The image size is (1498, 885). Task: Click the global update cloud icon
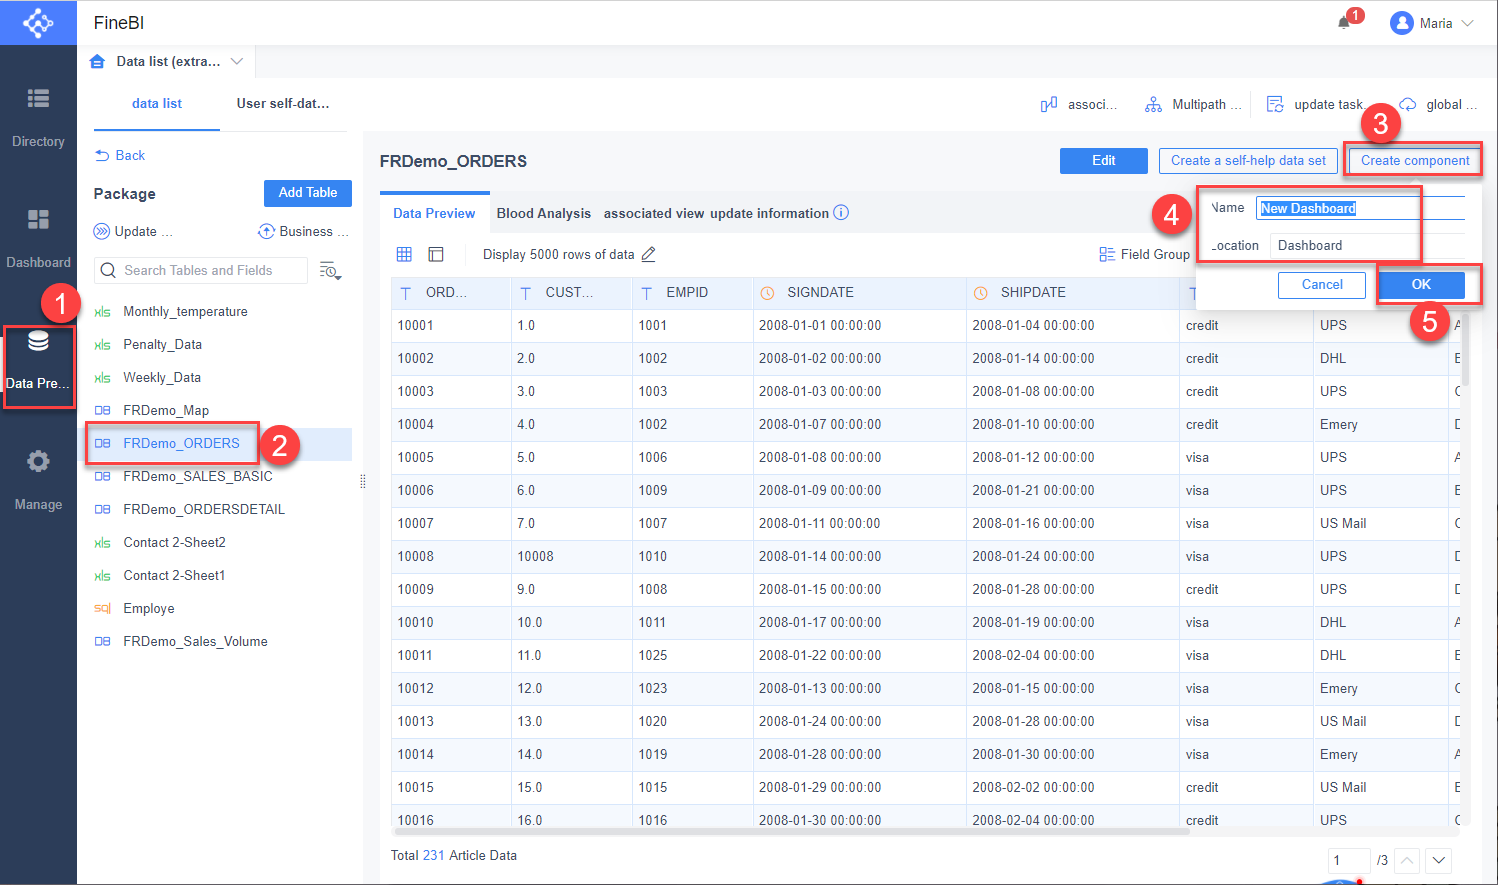point(1408,103)
